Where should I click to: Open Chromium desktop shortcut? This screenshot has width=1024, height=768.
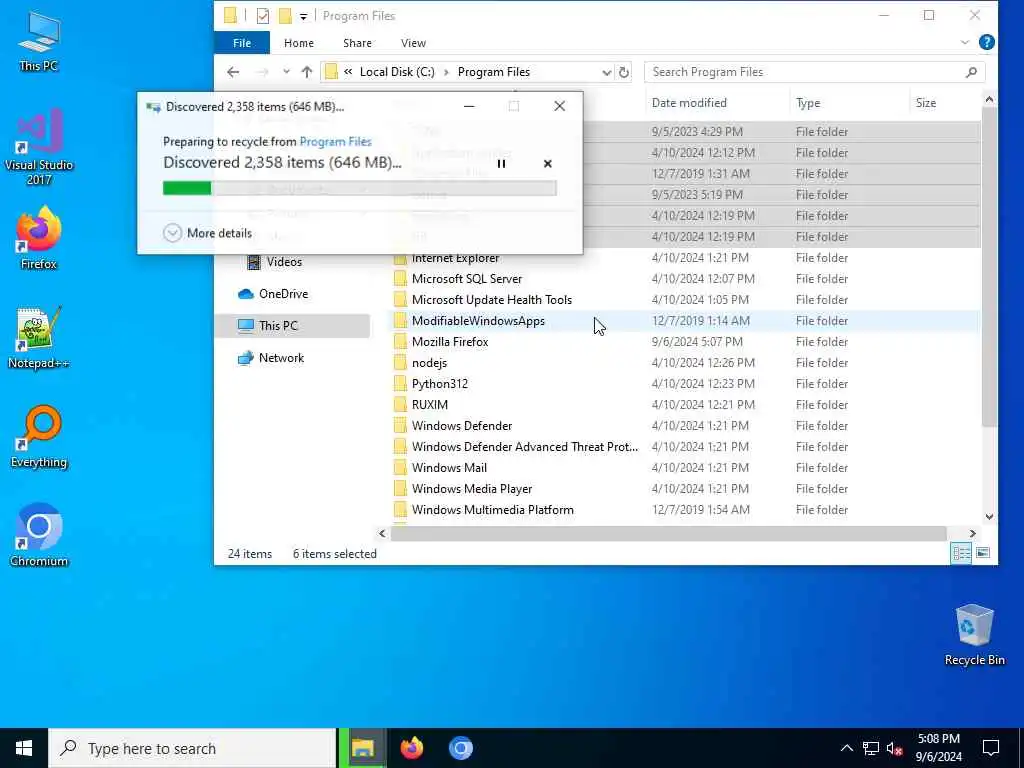[x=39, y=536]
